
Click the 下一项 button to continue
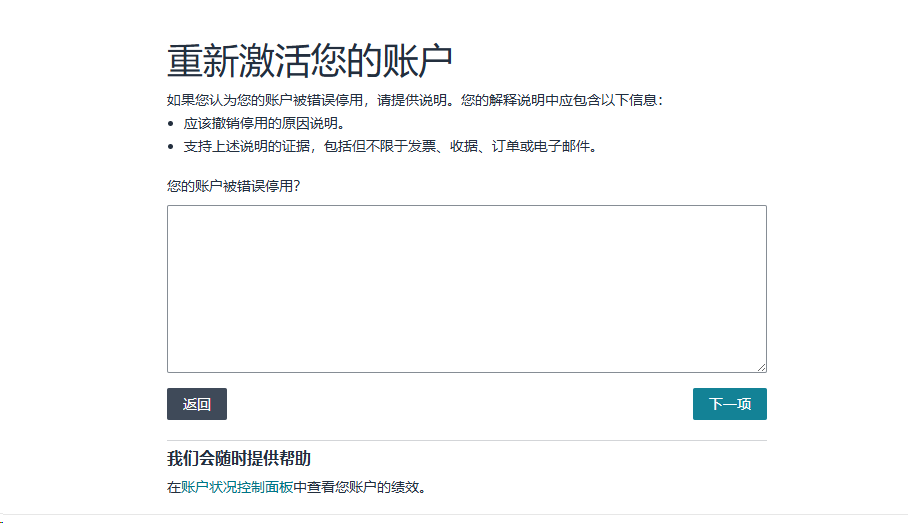pyautogui.click(x=729, y=404)
